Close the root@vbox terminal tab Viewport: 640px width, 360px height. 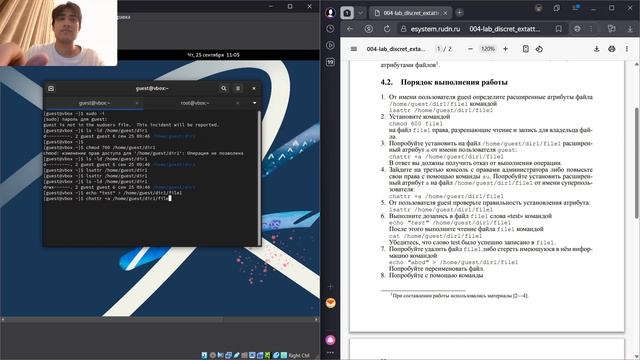pyautogui.click(x=238, y=103)
